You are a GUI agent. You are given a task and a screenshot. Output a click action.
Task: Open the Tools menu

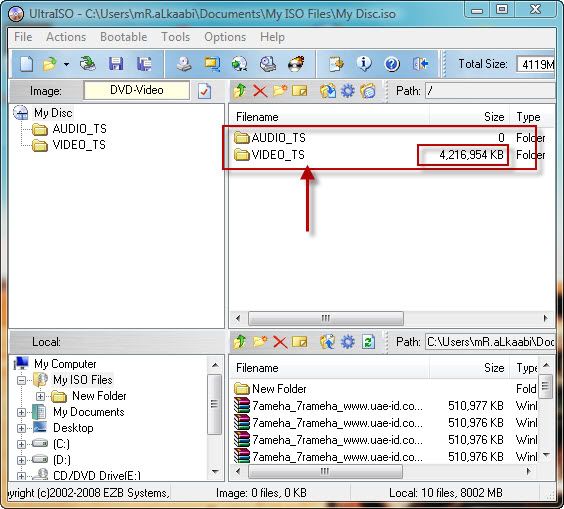tap(175, 37)
